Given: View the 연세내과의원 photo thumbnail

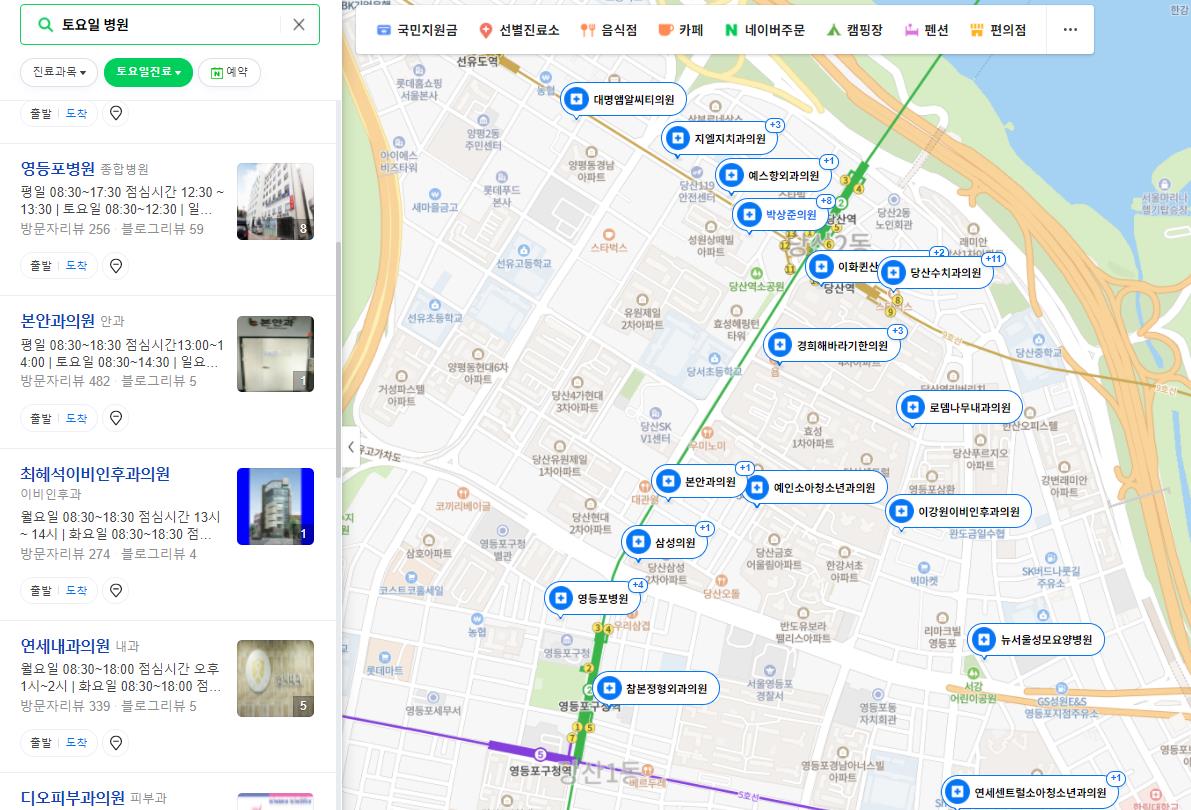Looking at the screenshot, I should tap(276, 679).
